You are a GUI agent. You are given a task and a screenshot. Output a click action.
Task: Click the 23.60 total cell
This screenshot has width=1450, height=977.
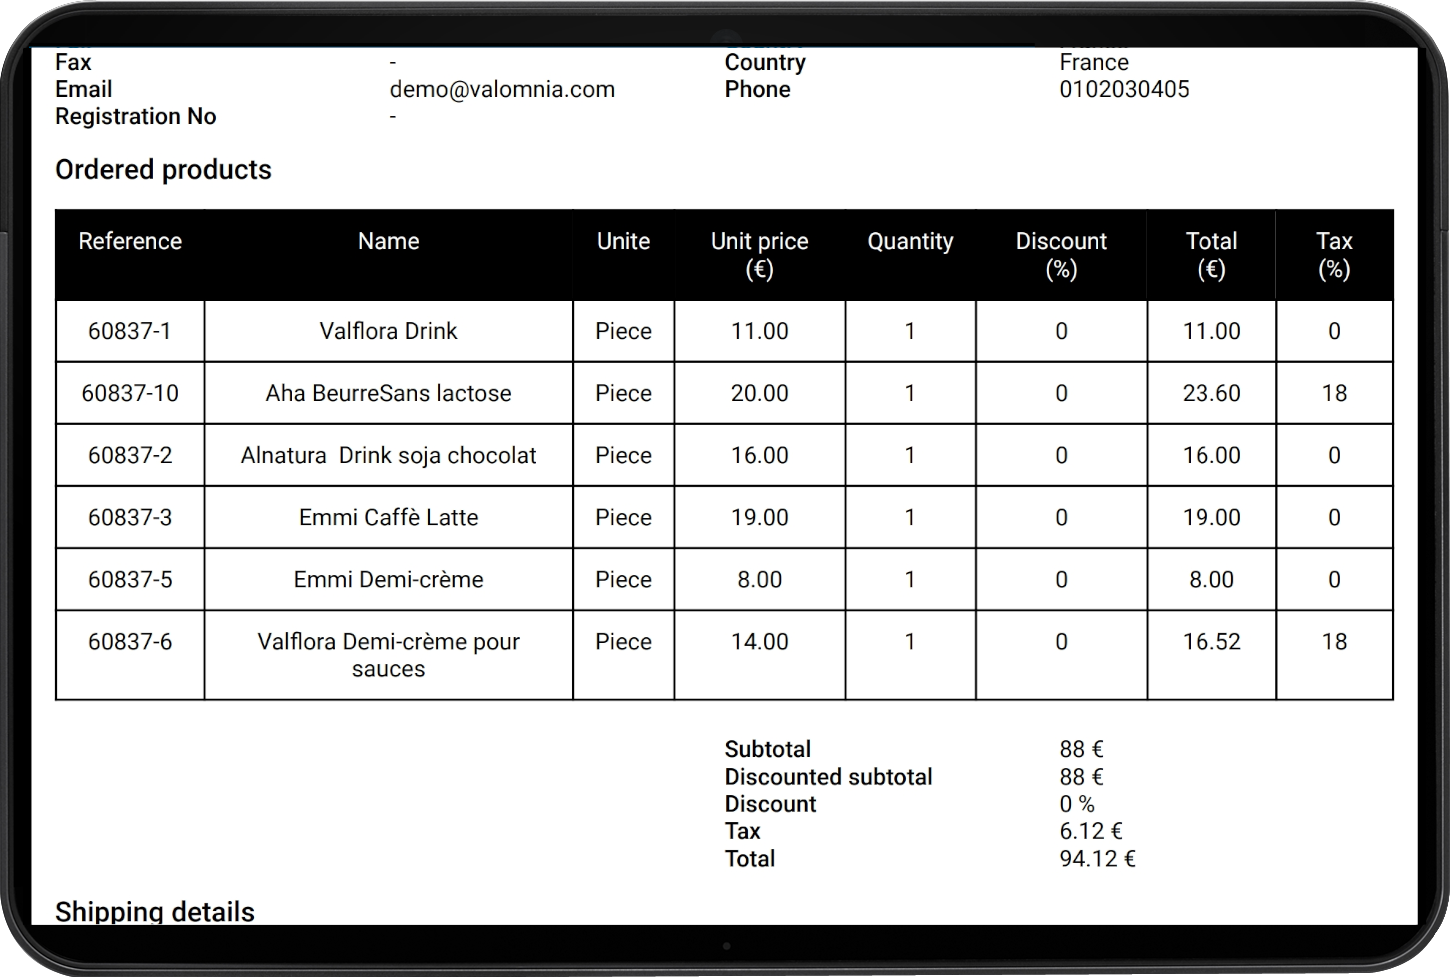pos(1211,393)
